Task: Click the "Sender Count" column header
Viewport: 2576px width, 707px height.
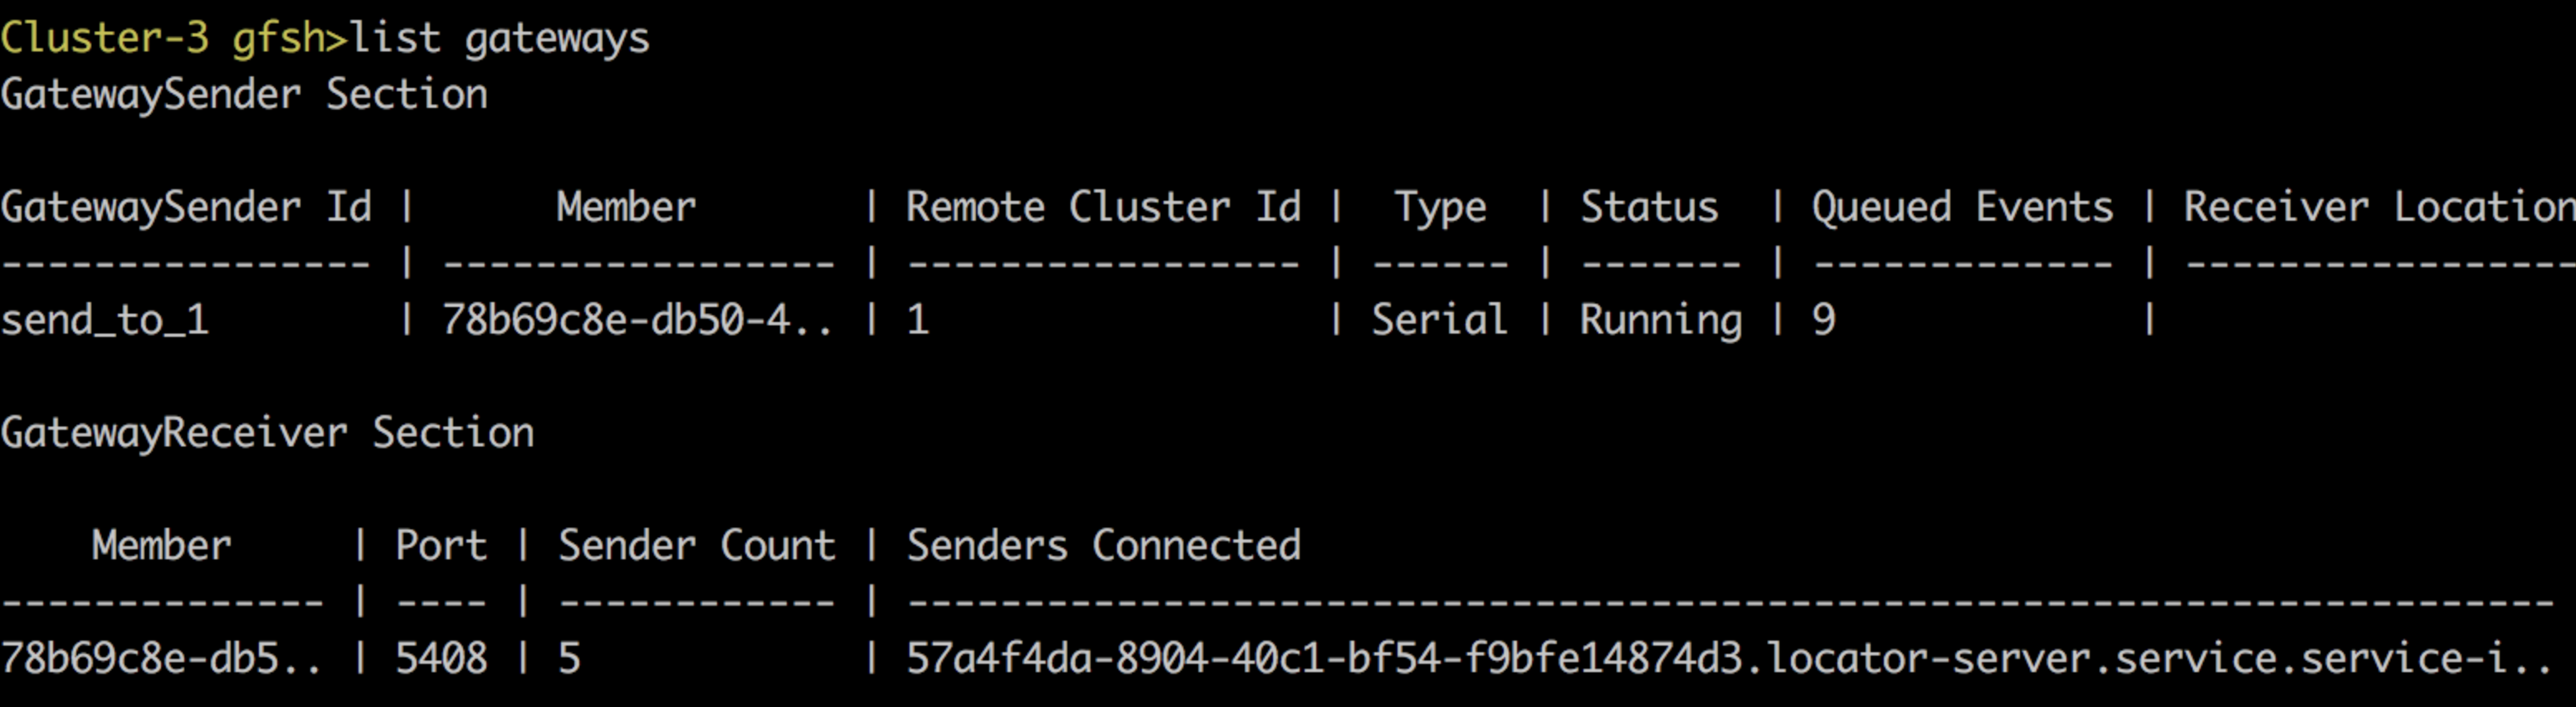Action: 696,546
